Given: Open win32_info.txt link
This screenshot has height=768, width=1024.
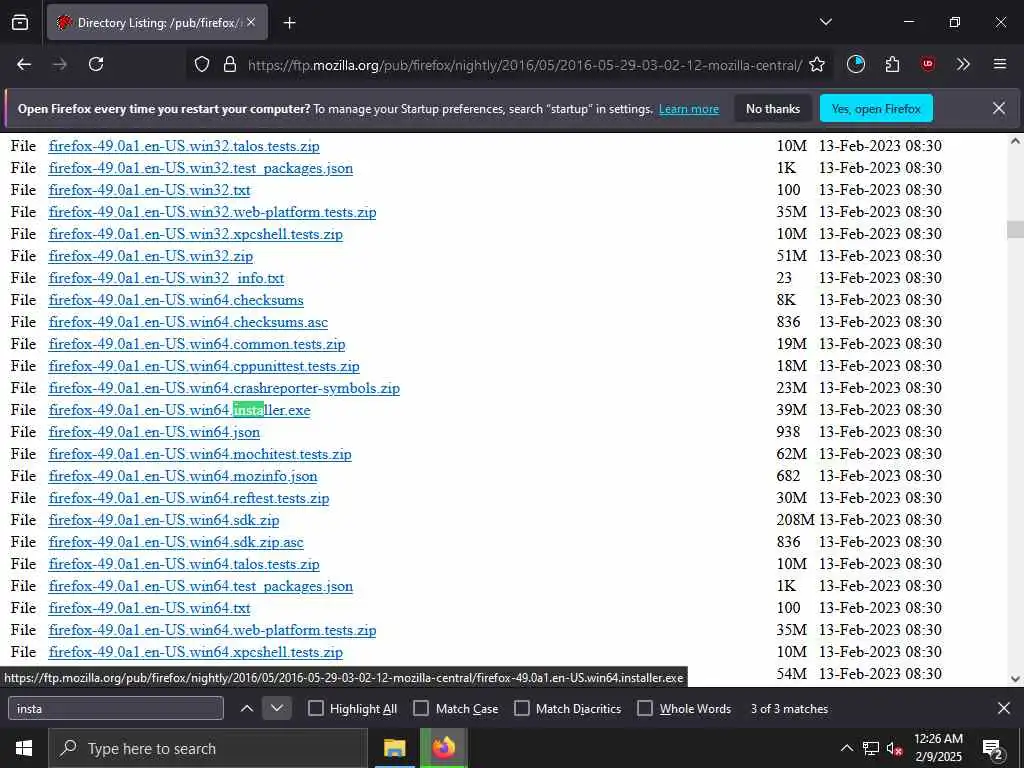Looking at the screenshot, I should [x=167, y=278].
